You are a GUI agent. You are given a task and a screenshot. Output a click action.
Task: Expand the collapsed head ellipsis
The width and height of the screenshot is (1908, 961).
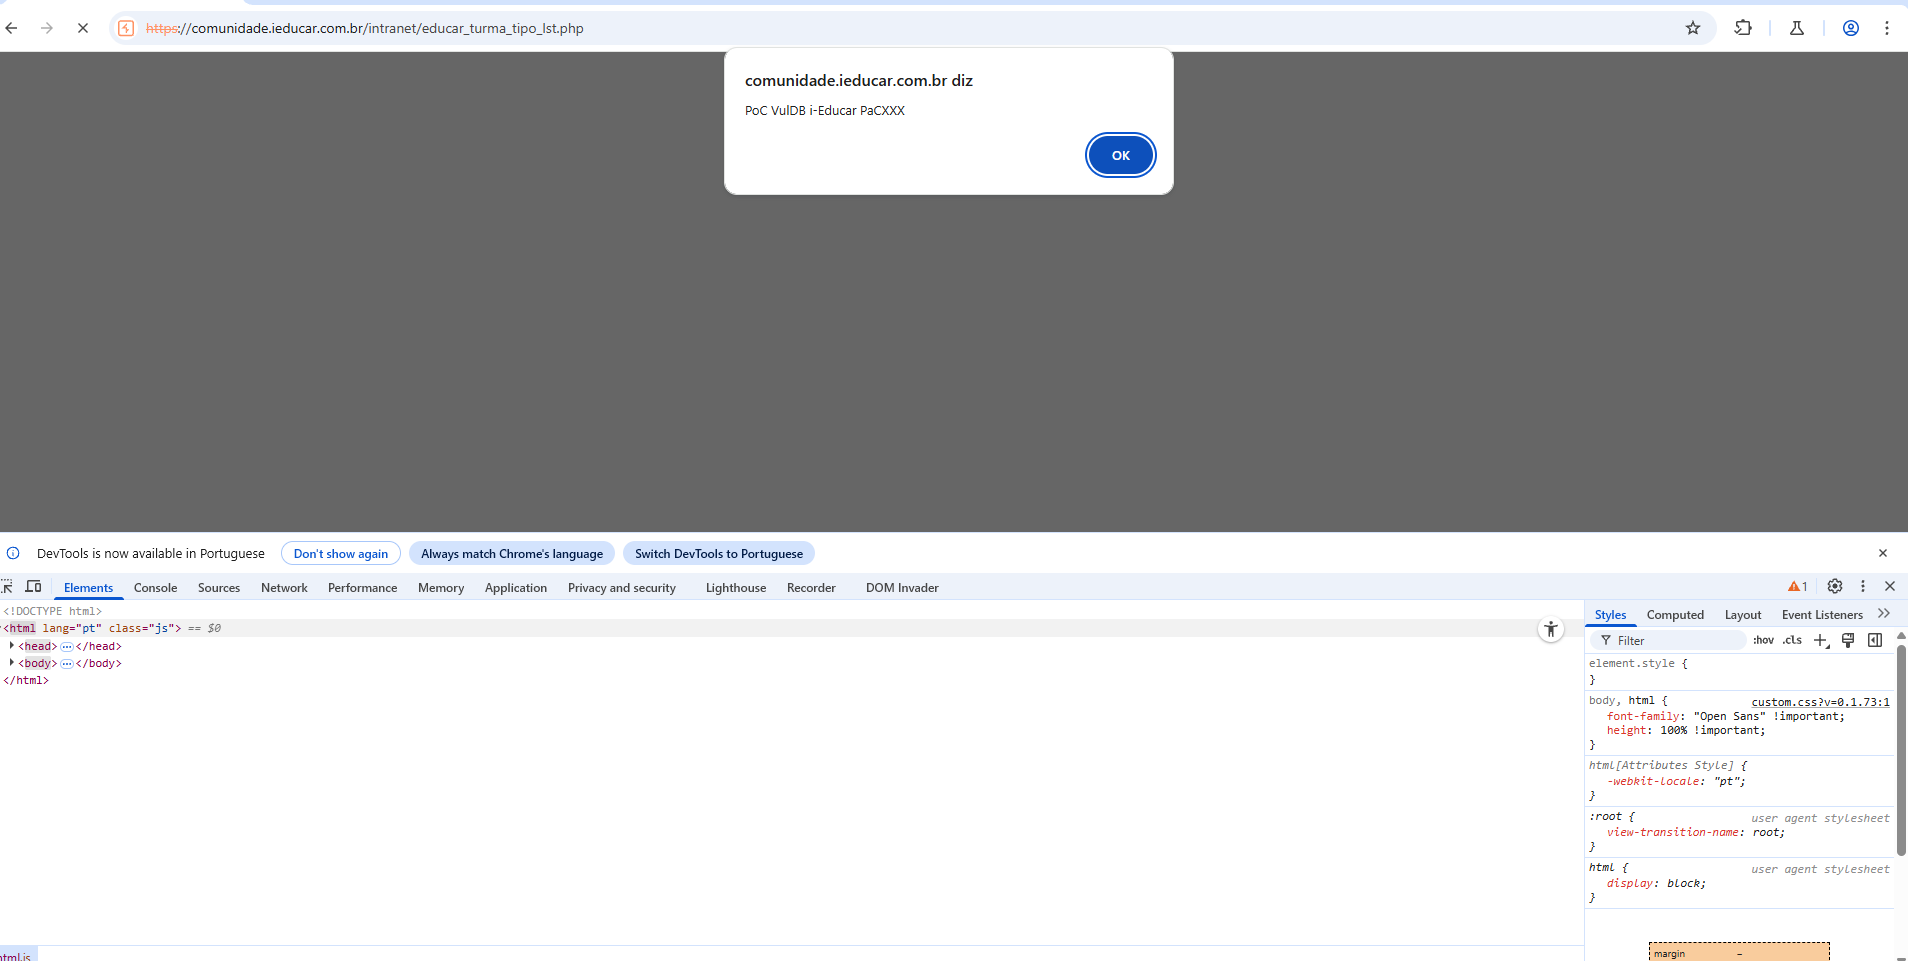[x=67, y=647]
